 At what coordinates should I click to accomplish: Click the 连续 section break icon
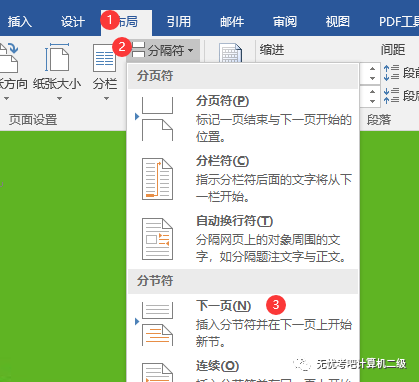157,372
